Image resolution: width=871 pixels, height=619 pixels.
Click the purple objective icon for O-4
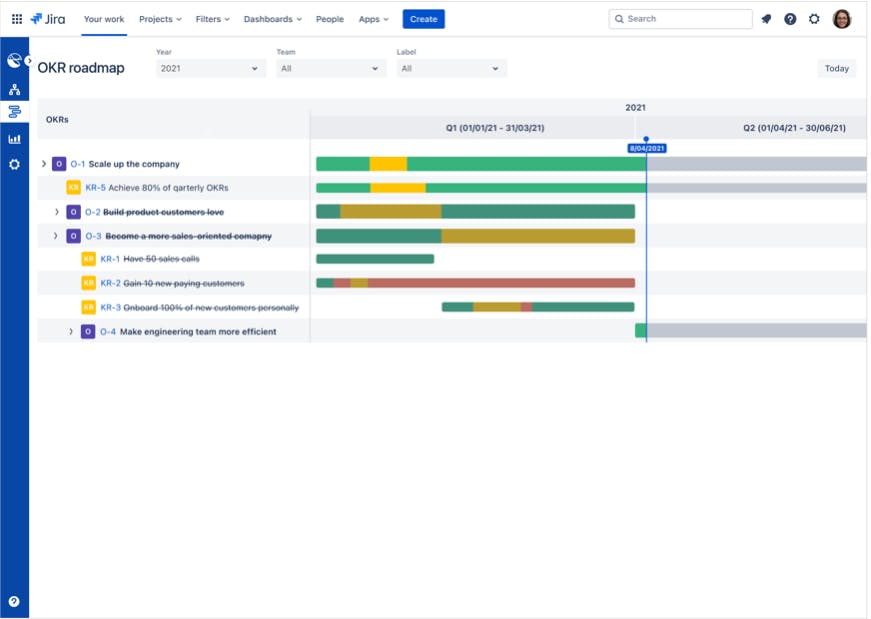click(x=88, y=332)
